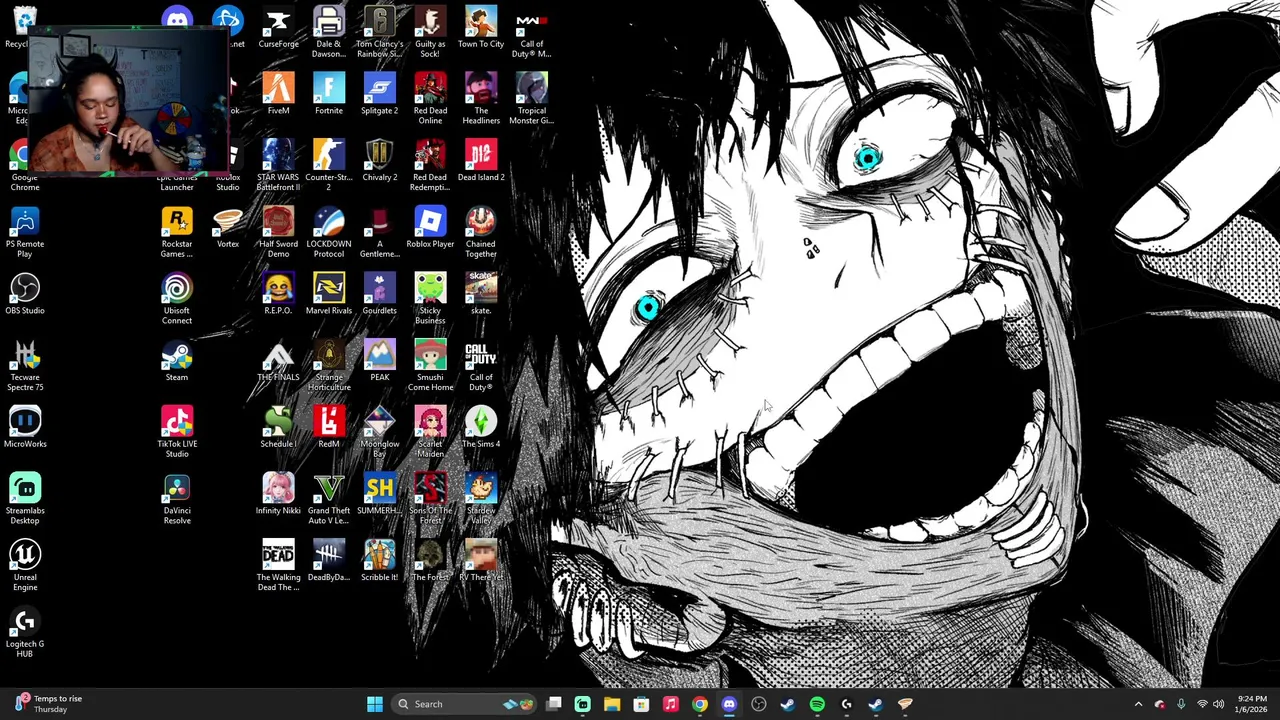Open STAR WARS Battlefront II shortcut

pyautogui.click(x=278, y=166)
